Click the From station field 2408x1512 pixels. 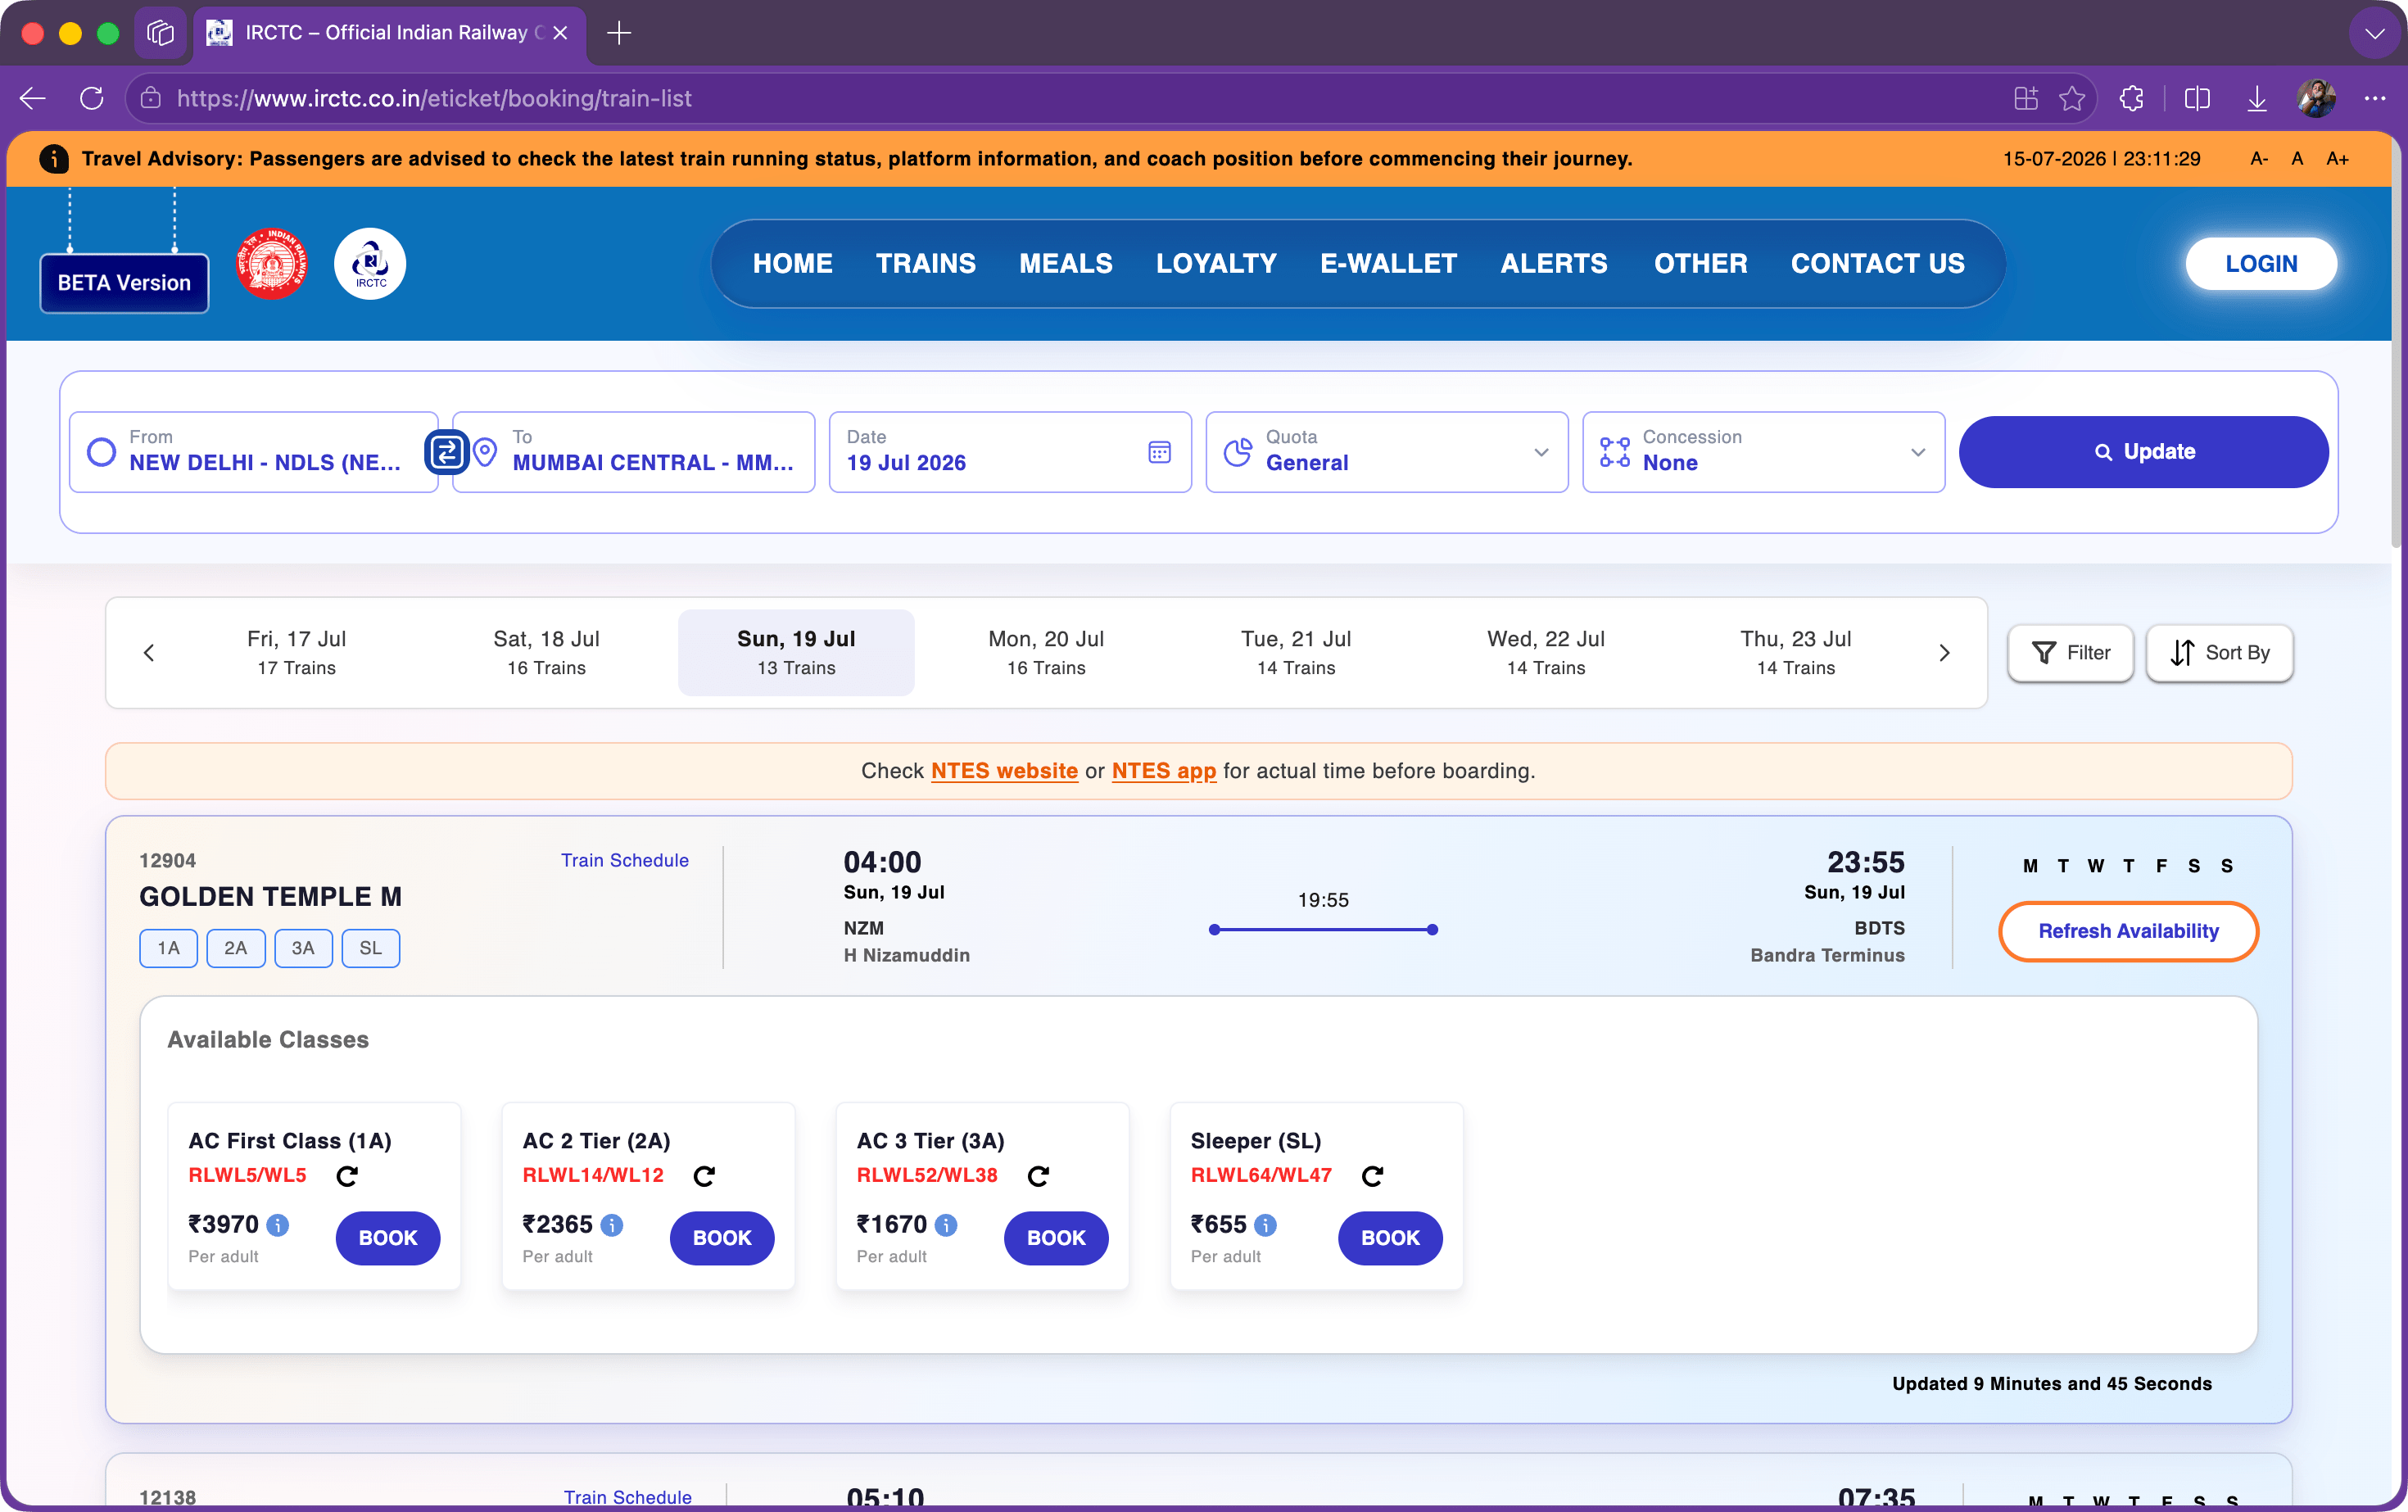(254, 452)
